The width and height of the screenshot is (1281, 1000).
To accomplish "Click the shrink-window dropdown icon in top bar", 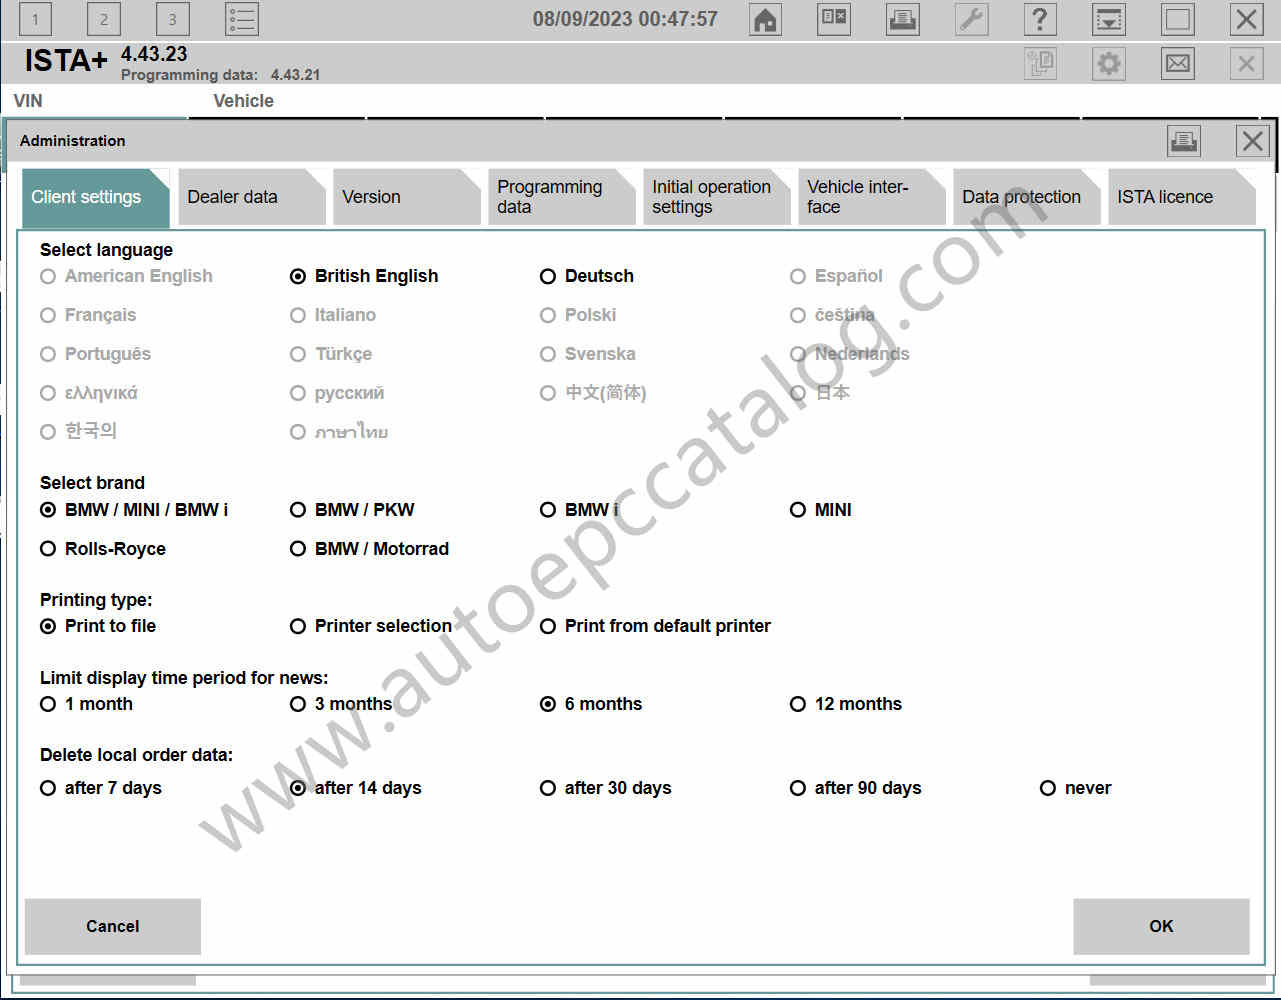I will 1109,19.
